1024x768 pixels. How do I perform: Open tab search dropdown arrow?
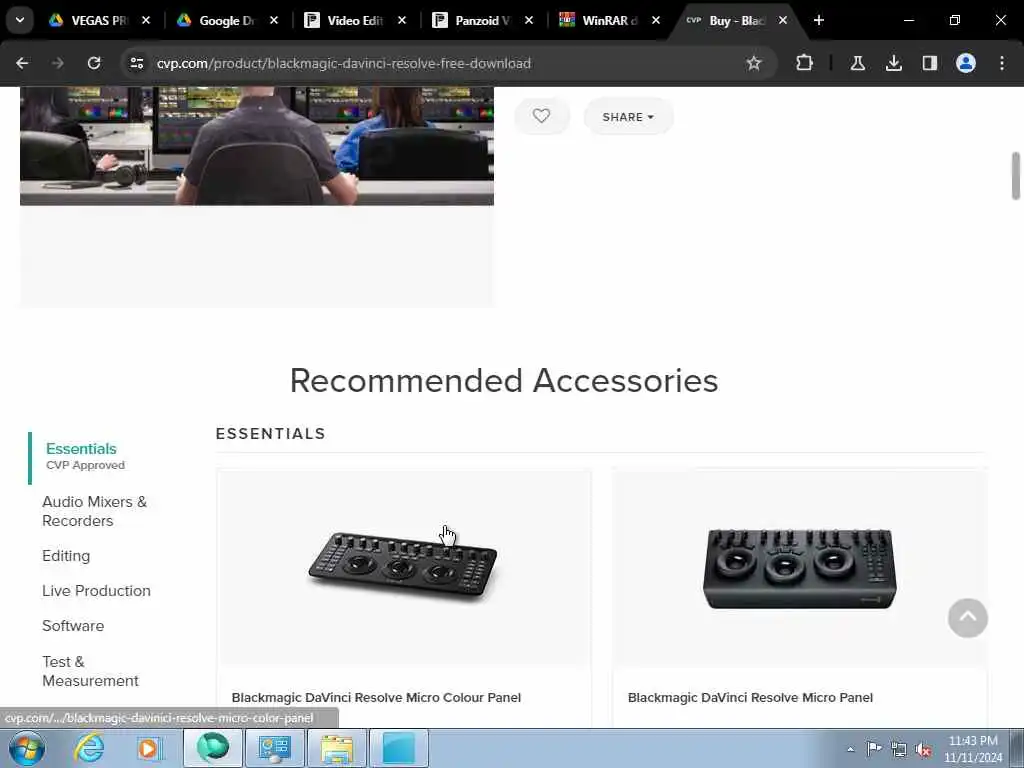point(20,20)
